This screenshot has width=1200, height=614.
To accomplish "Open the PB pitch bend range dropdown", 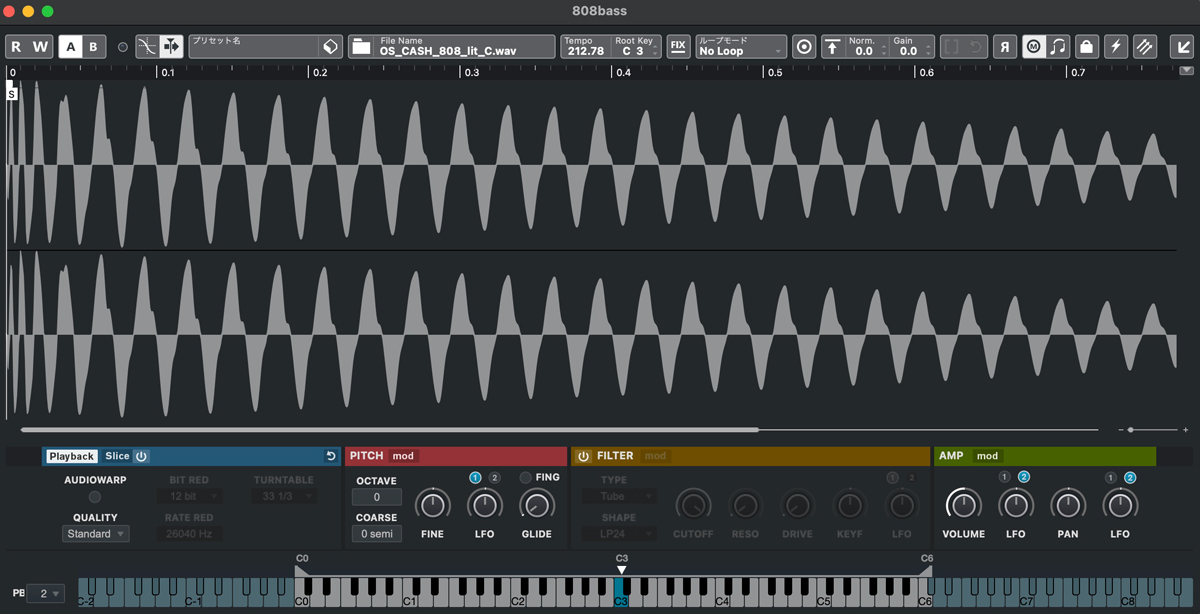I will pos(46,592).
